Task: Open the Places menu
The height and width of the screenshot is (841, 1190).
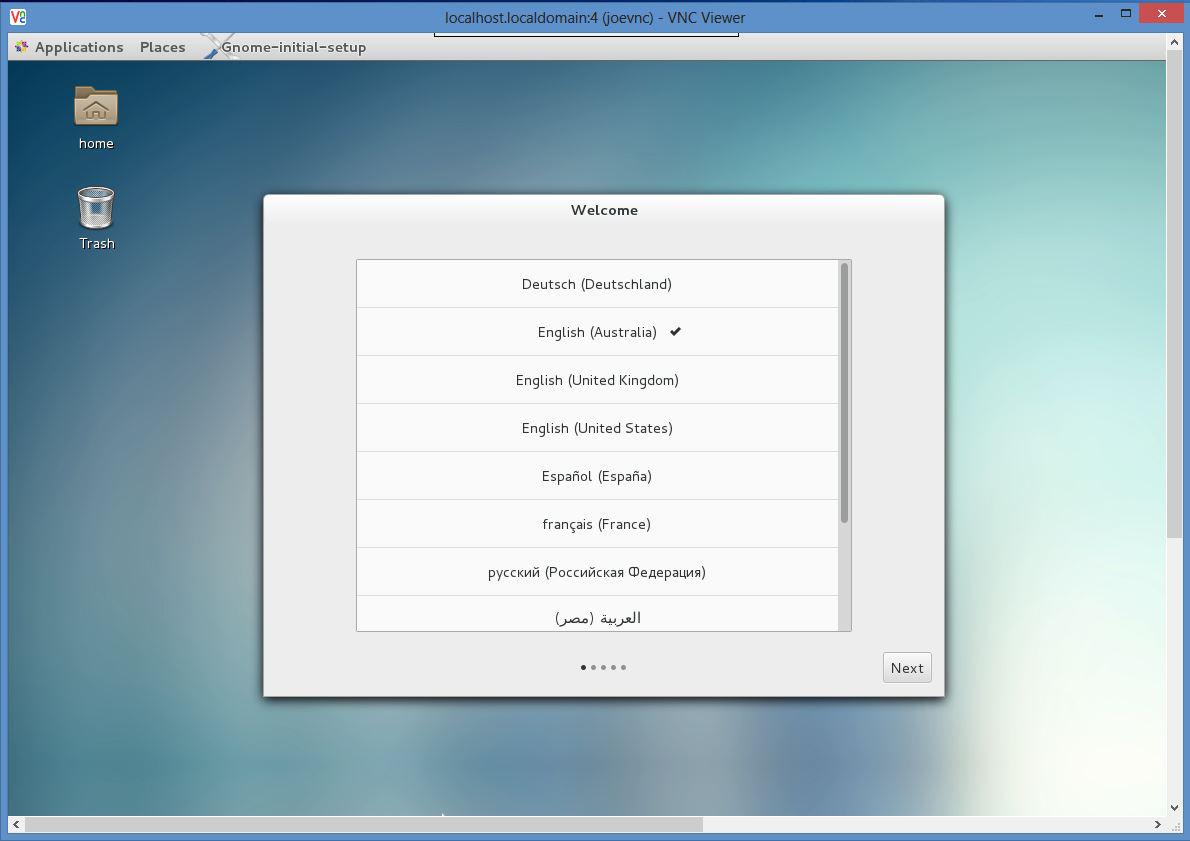Action: pos(162,46)
